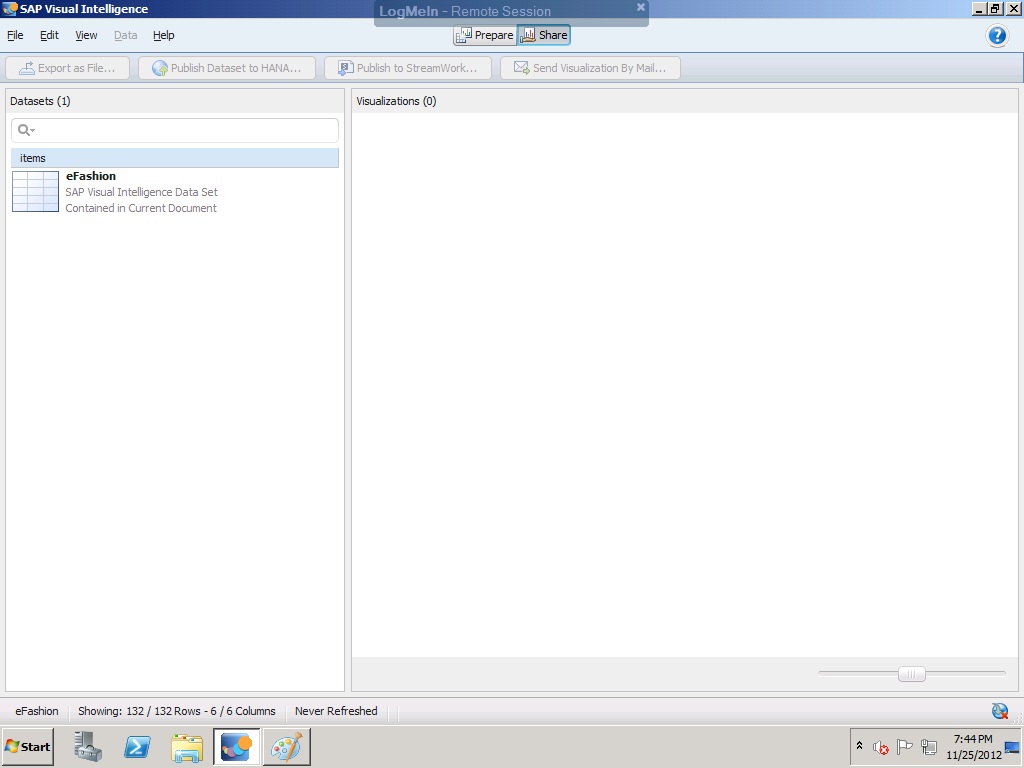Switch to the Prepare view
This screenshot has width=1024, height=768.
(x=485, y=35)
